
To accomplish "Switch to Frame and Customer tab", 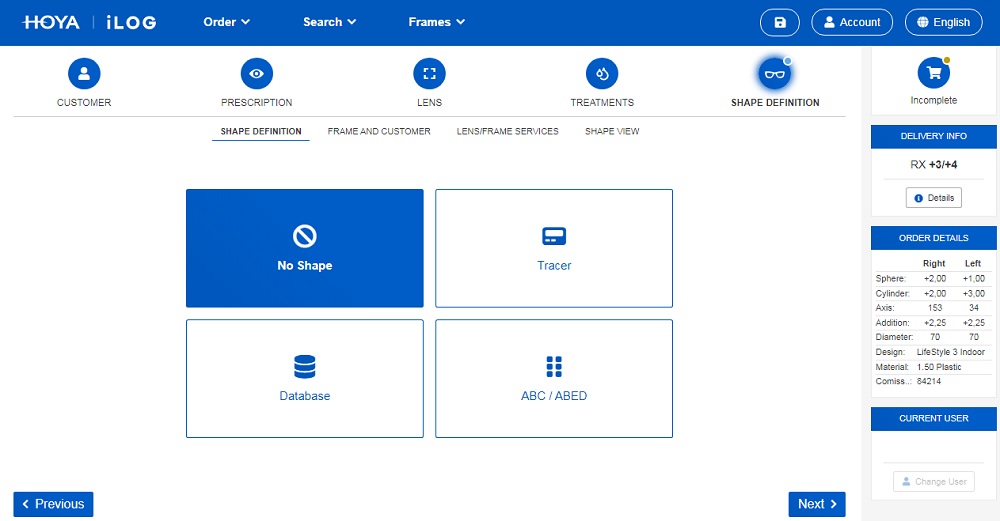I will [379, 131].
